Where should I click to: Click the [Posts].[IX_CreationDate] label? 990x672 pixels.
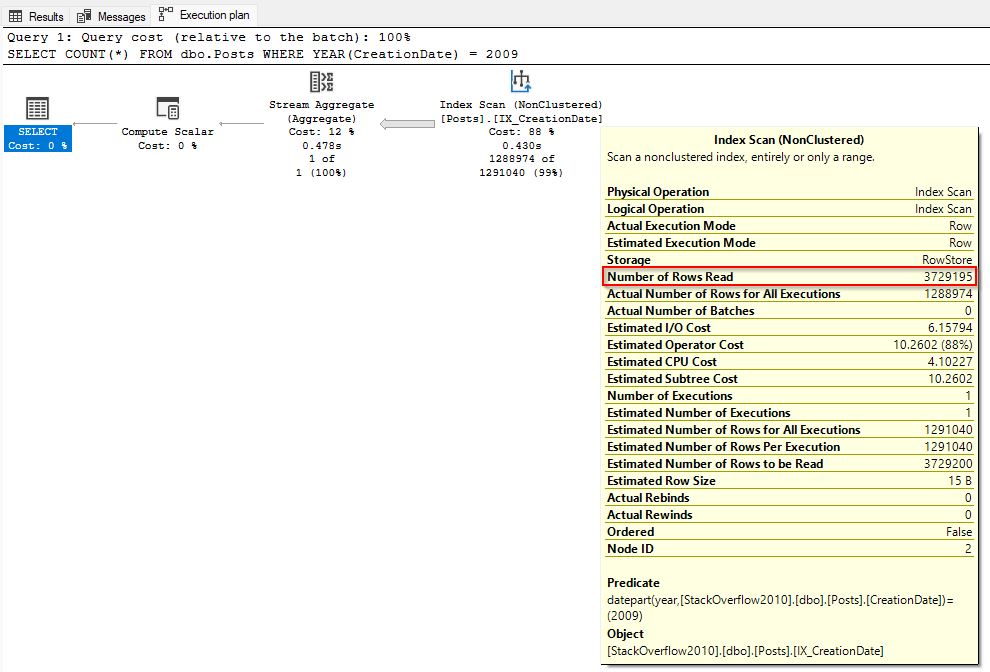coord(522,118)
